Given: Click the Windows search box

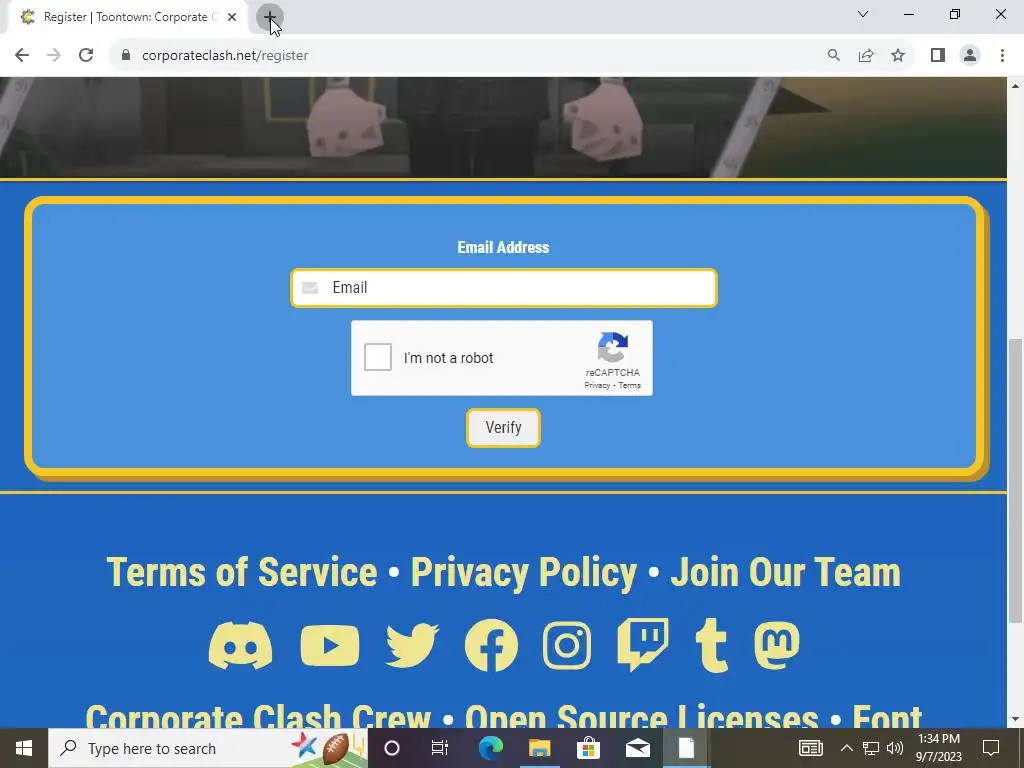Looking at the screenshot, I should (x=208, y=748).
